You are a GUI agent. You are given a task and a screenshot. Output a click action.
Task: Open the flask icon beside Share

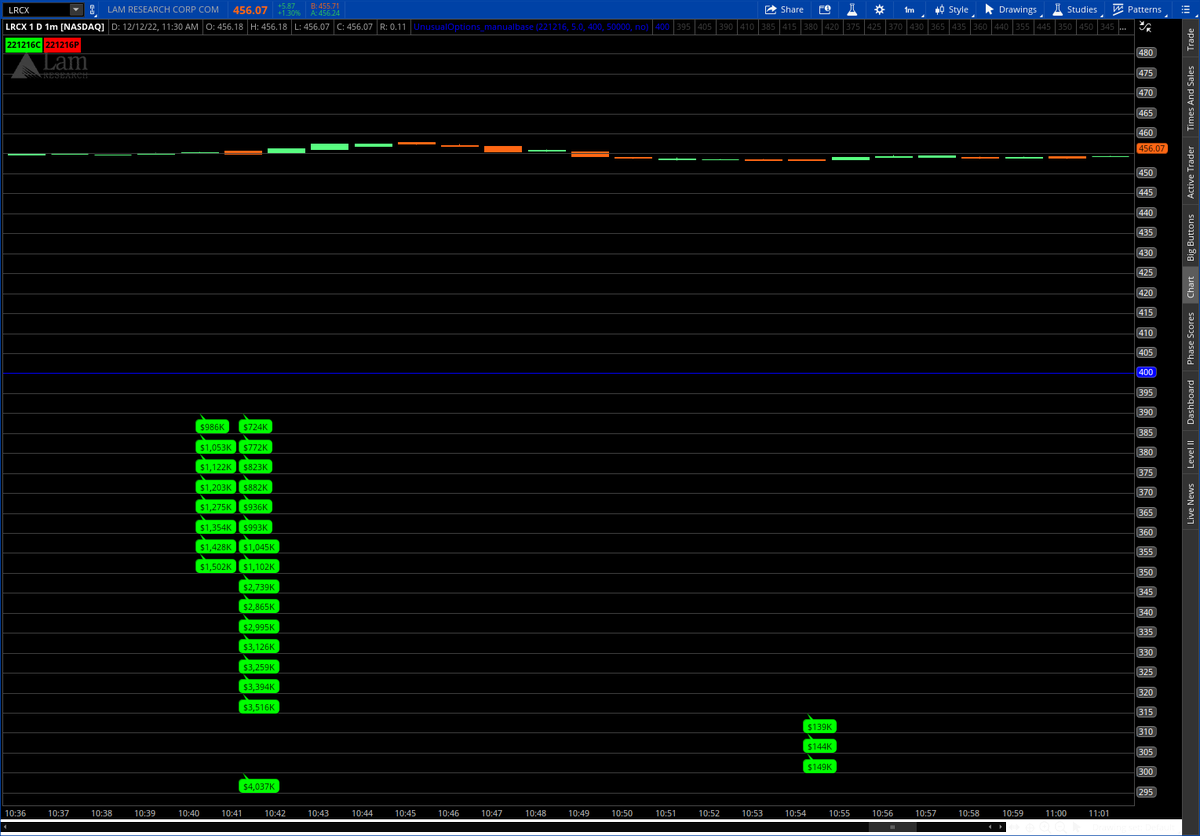[x=852, y=9]
